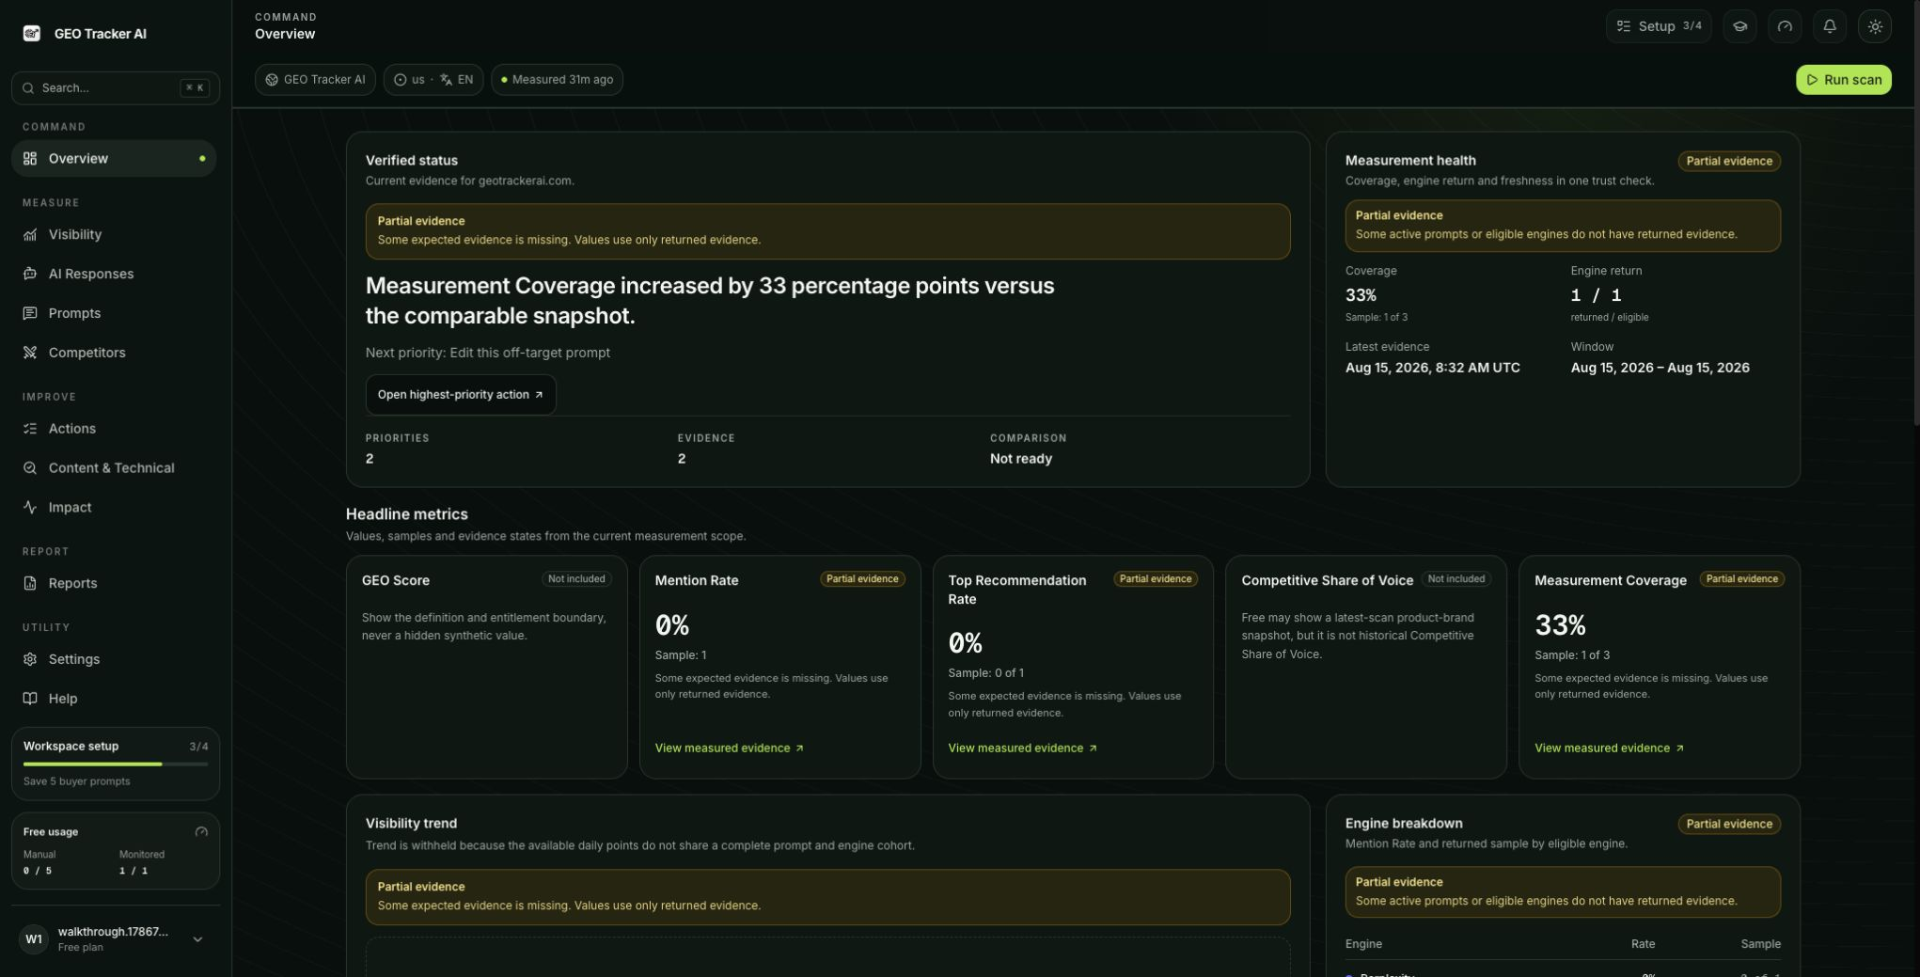Click the GEO Tracker AI logo icon

coord(31,33)
